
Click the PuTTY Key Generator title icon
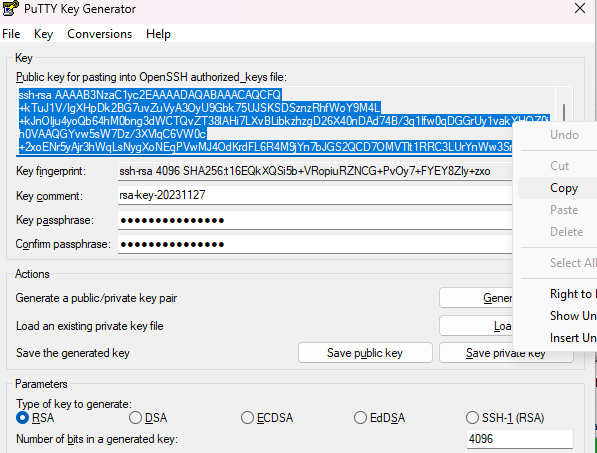(10, 8)
